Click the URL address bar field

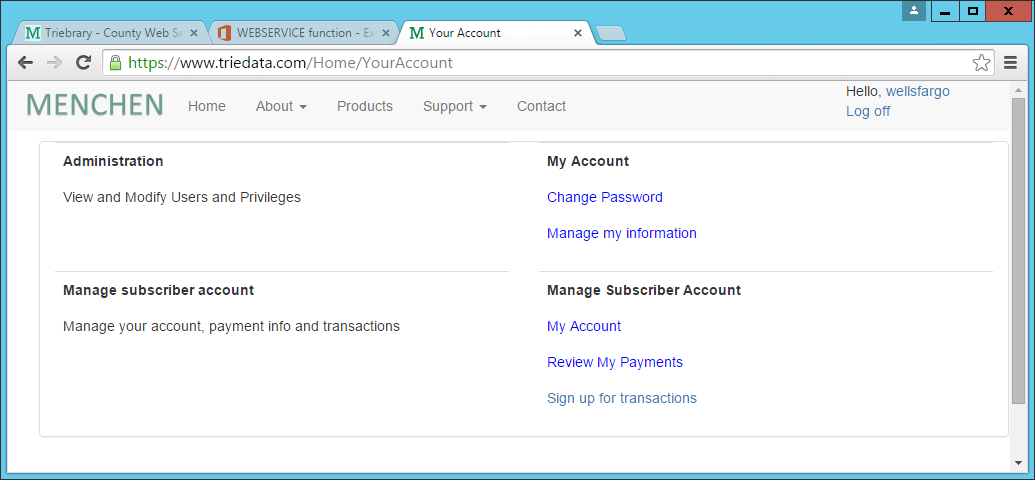(540, 63)
